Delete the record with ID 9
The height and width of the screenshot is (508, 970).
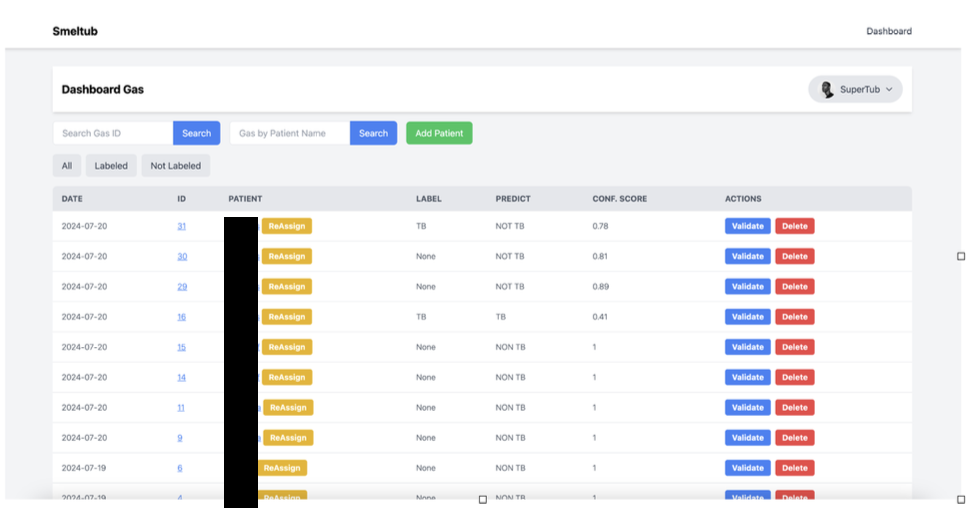coord(794,438)
